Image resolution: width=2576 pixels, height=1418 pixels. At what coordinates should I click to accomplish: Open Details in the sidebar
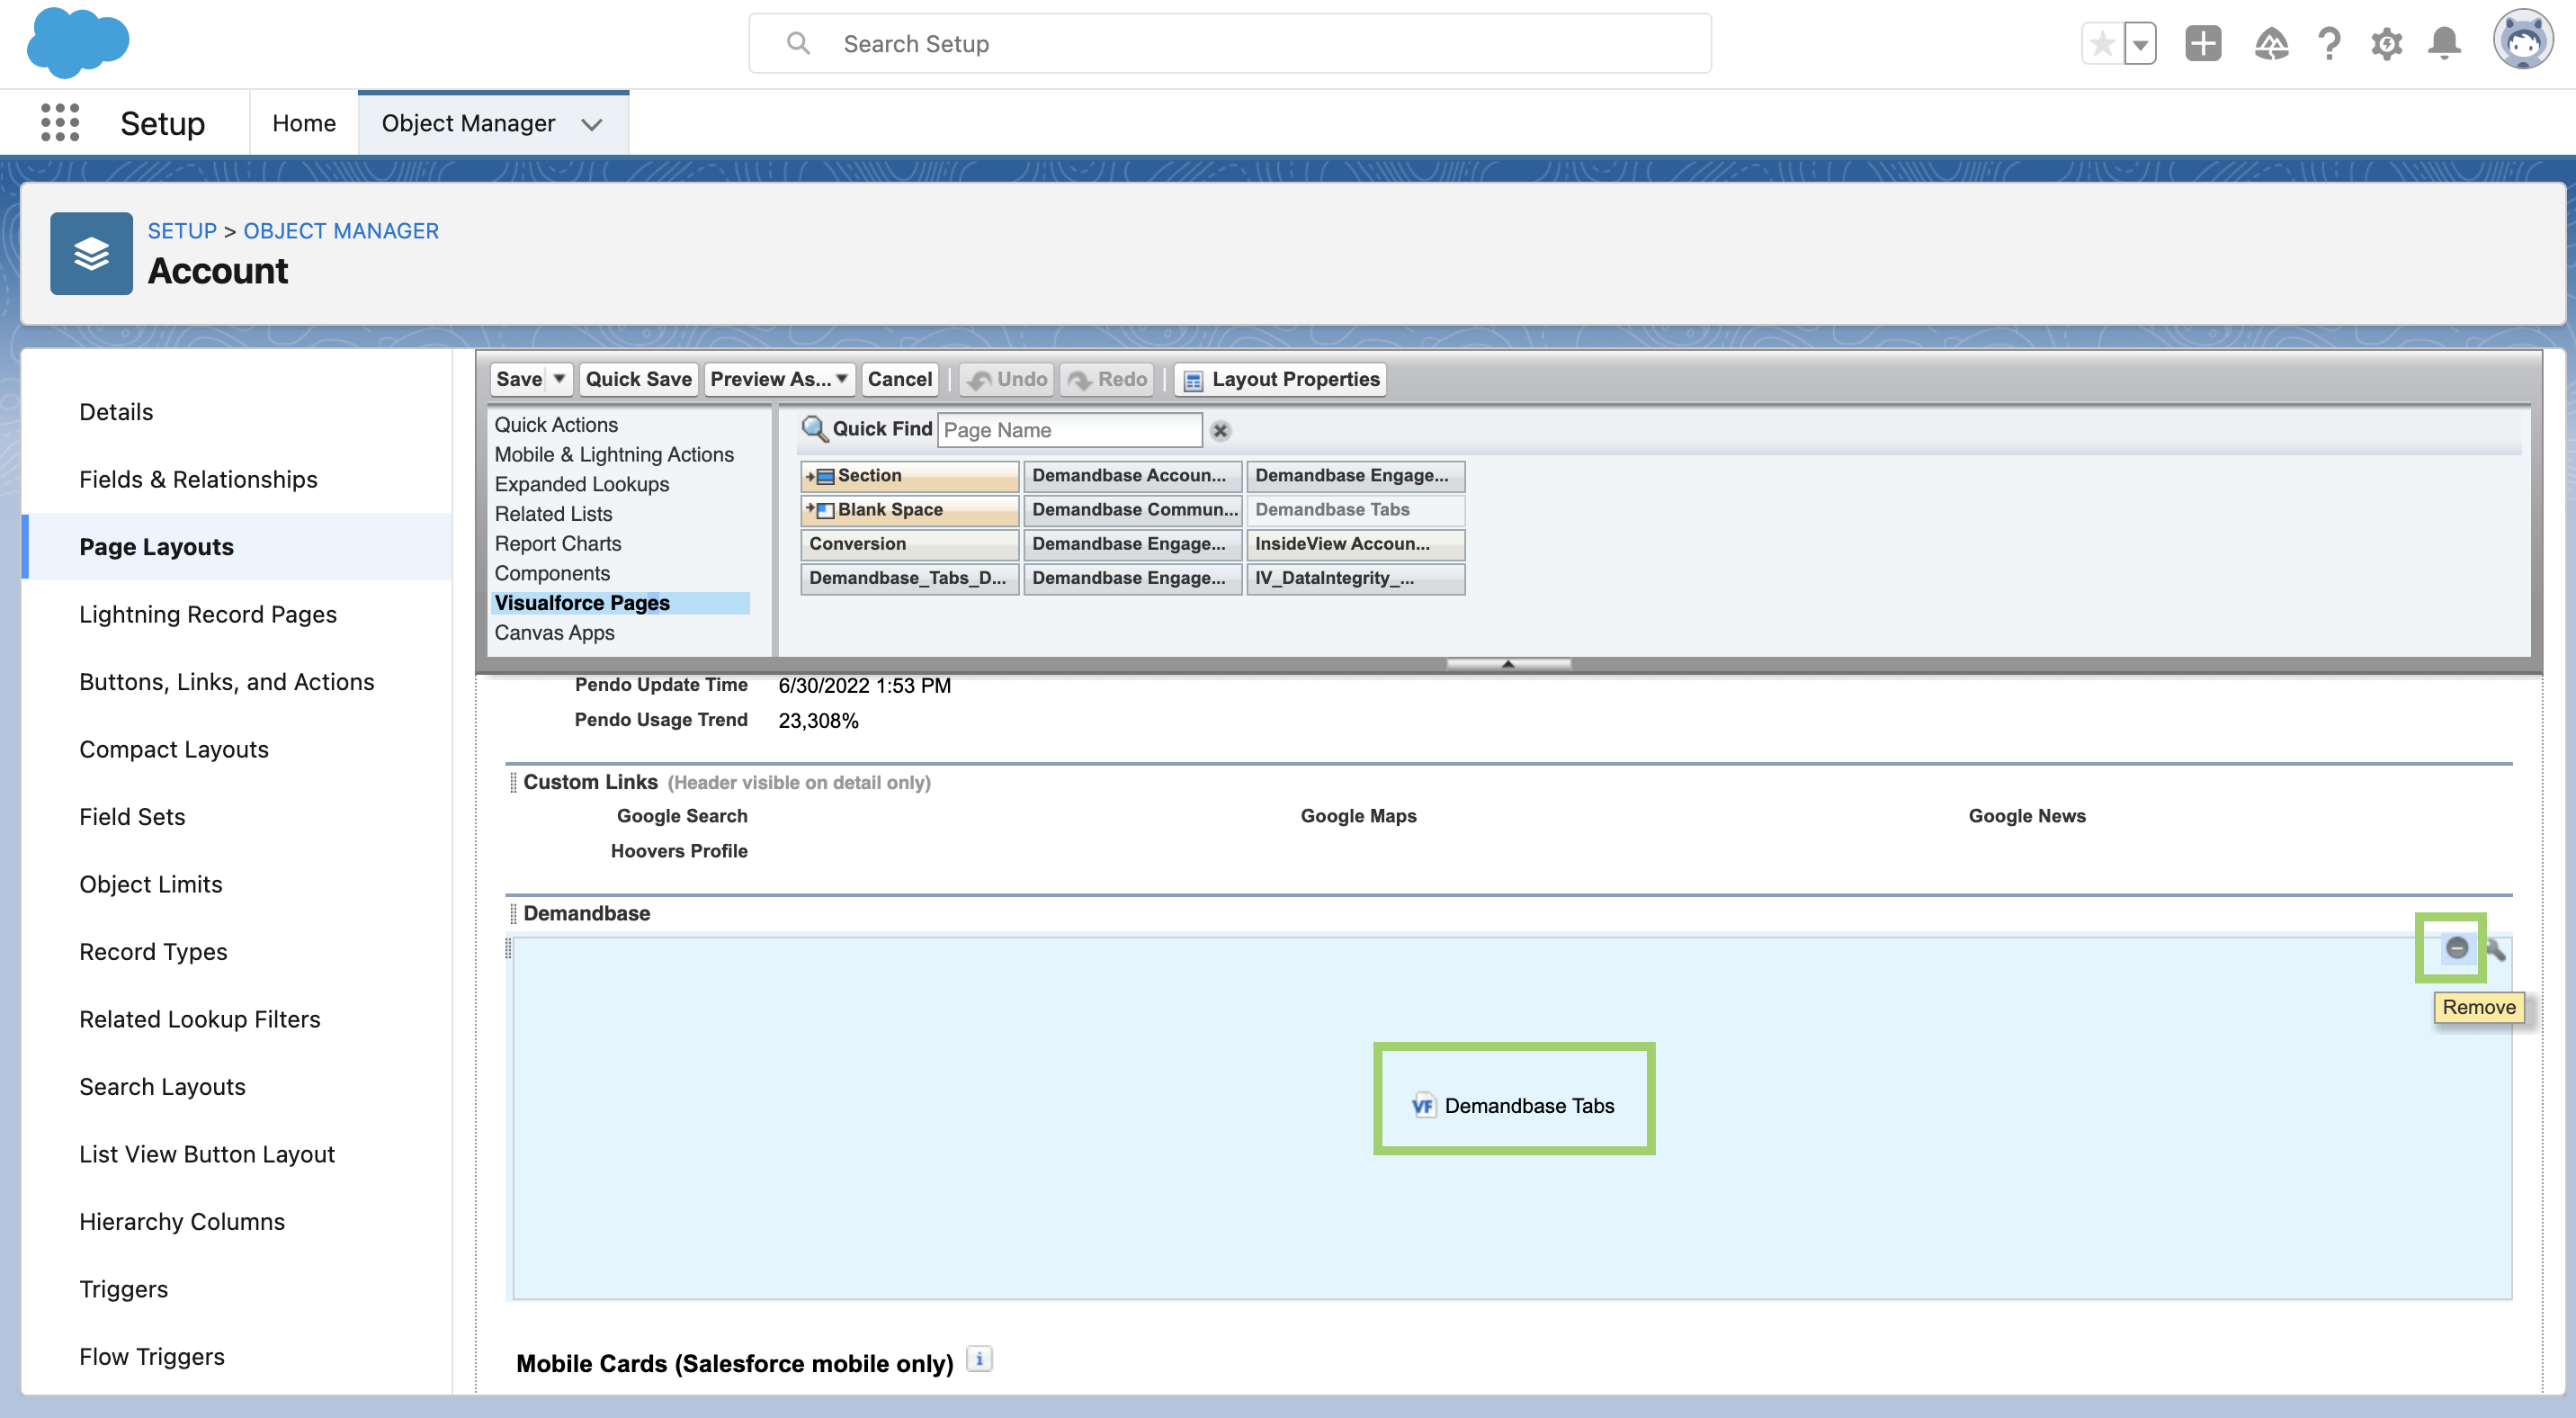(116, 412)
